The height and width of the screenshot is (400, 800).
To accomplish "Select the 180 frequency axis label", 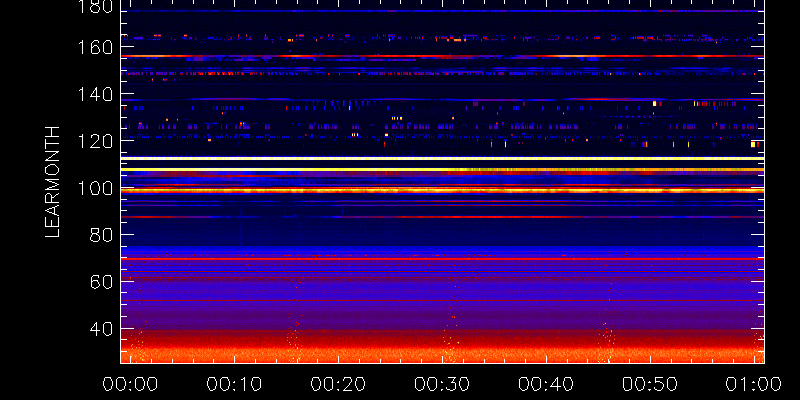I will click(x=95, y=6).
